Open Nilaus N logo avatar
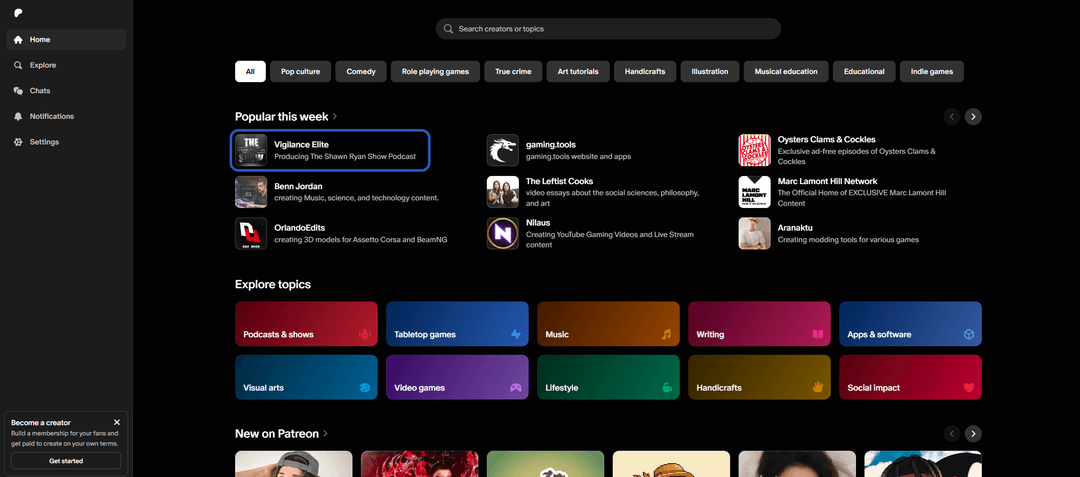Screen dimensions: 1080x477 click(x=503, y=233)
